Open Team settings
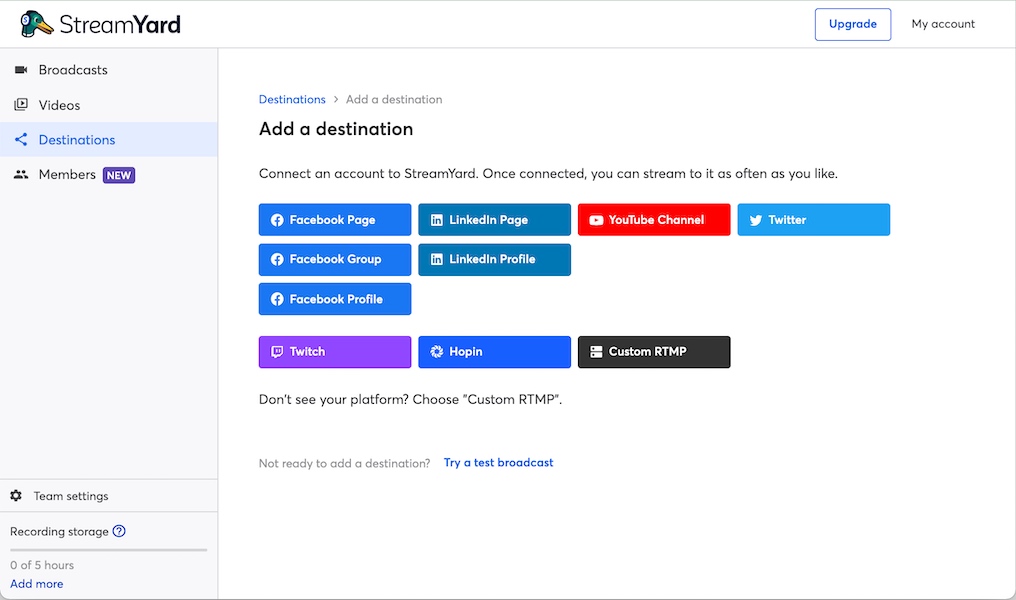The height and width of the screenshot is (600, 1016). (109, 496)
